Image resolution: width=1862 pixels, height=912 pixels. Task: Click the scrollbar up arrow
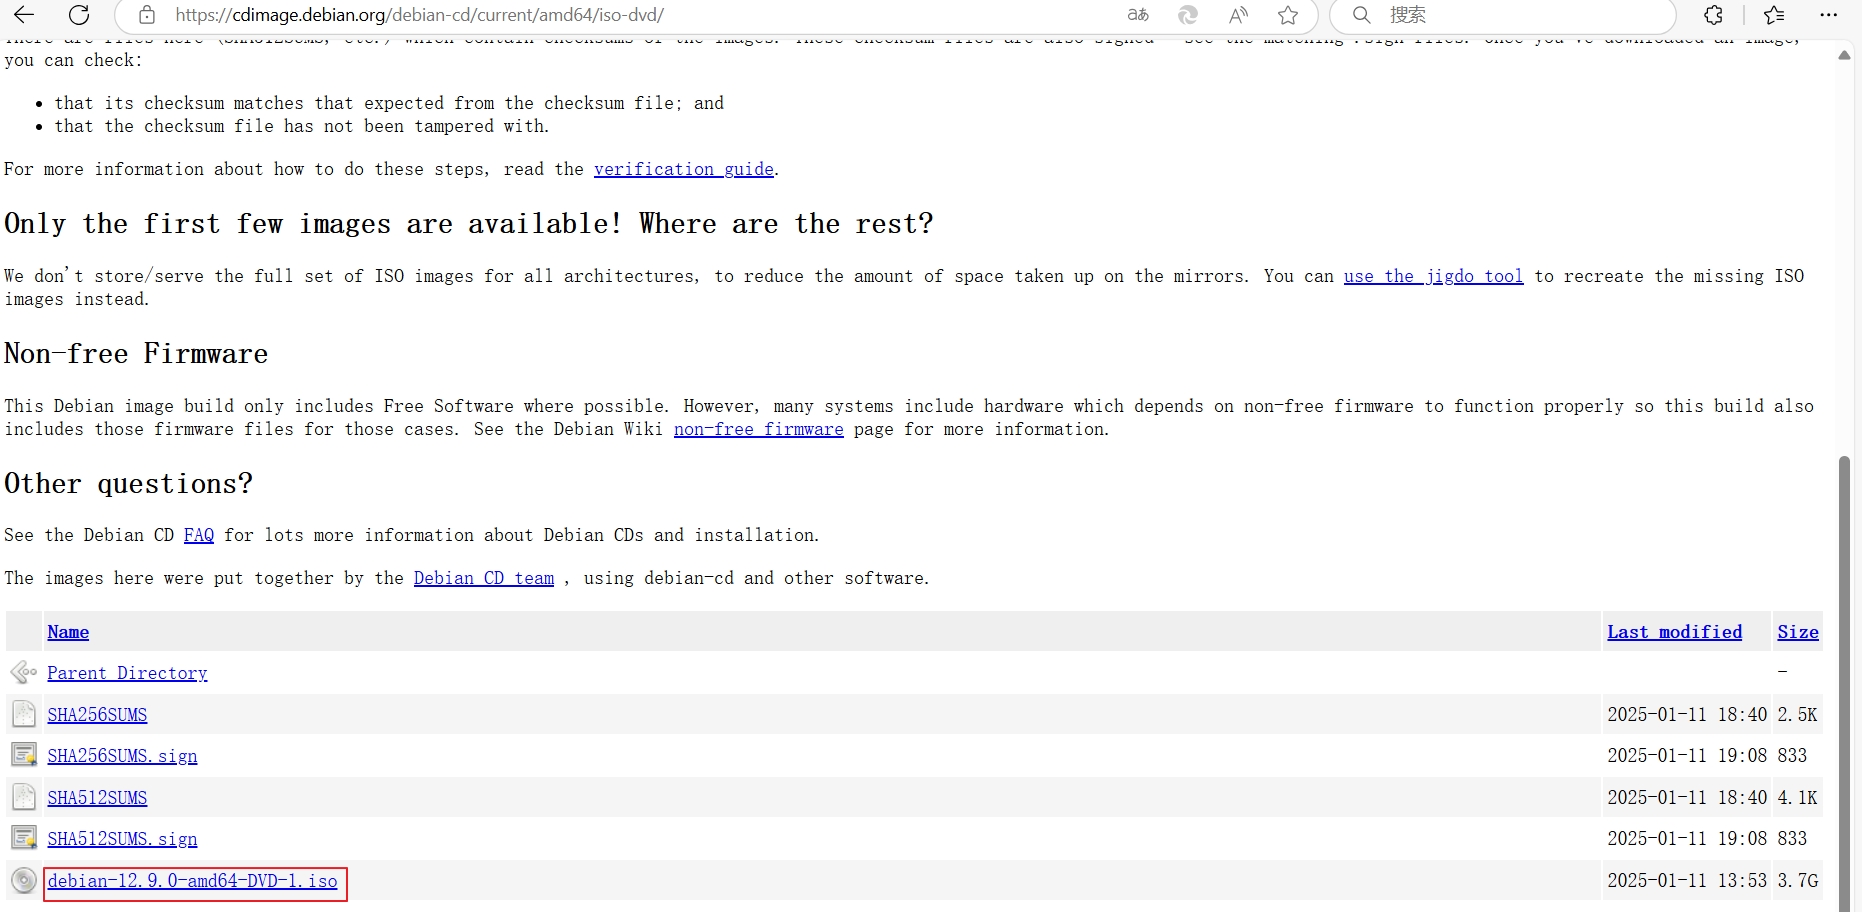click(x=1844, y=55)
